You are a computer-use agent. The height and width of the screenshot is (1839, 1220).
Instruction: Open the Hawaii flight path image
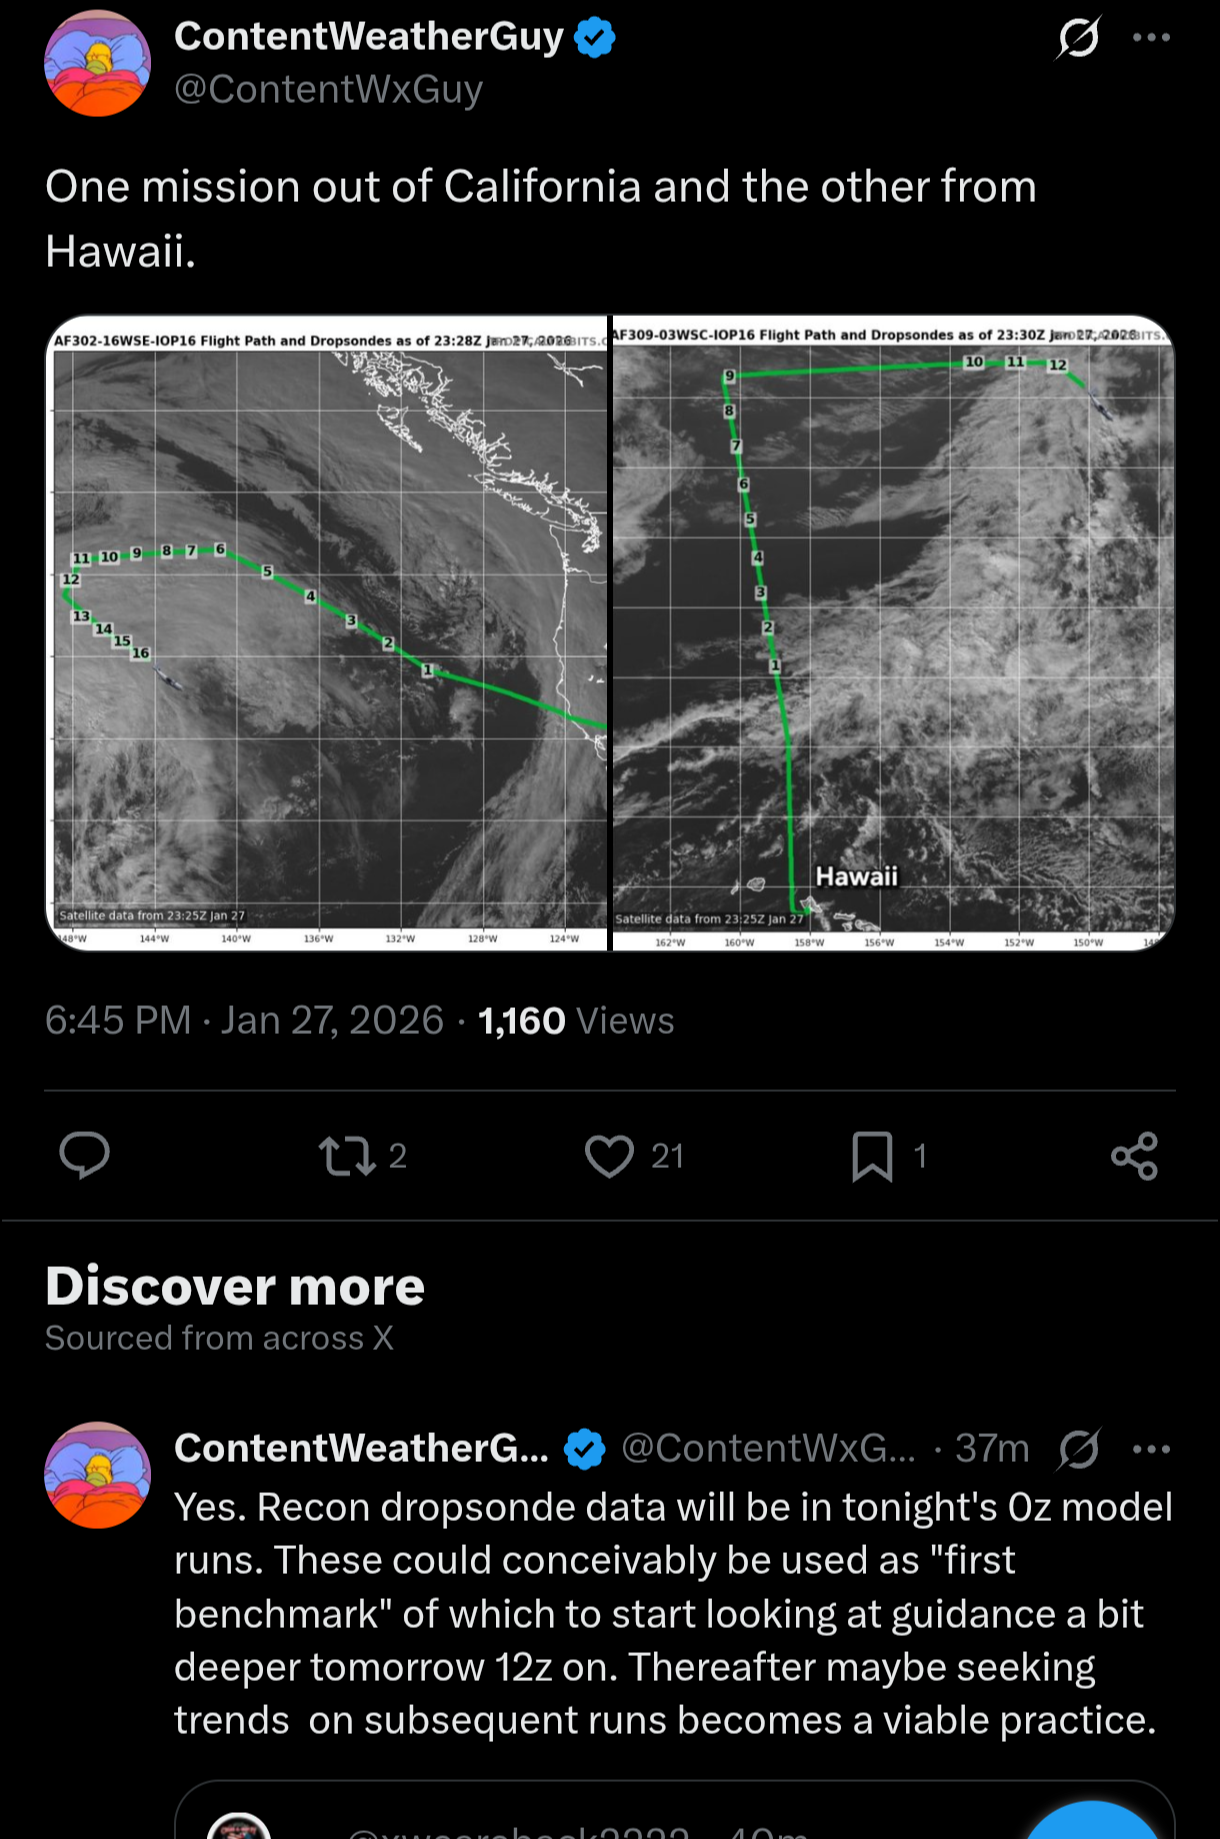[893, 633]
